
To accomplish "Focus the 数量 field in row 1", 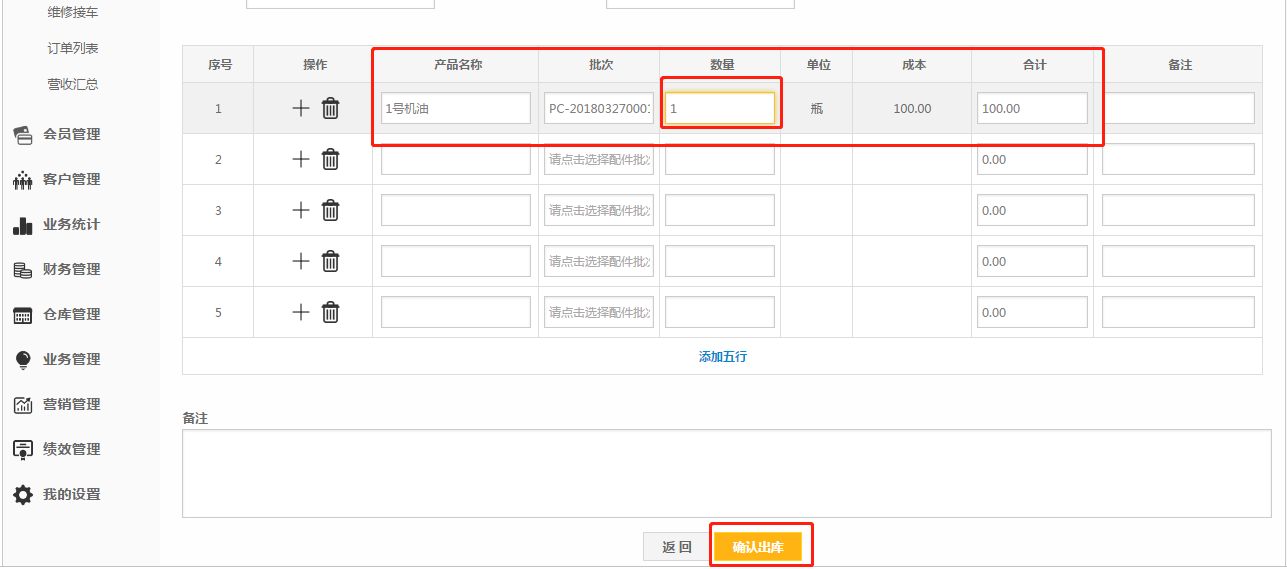I will [x=720, y=108].
